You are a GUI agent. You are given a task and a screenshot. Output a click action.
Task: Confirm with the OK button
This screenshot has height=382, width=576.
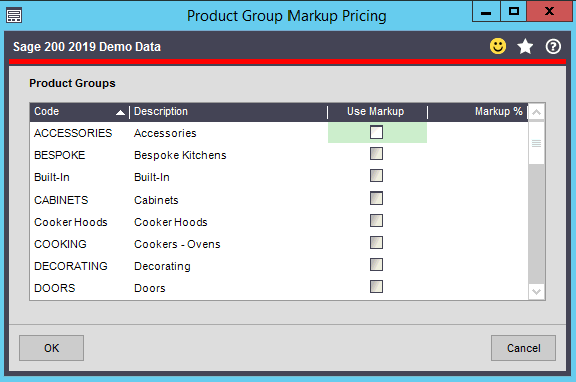tap(51, 348)
